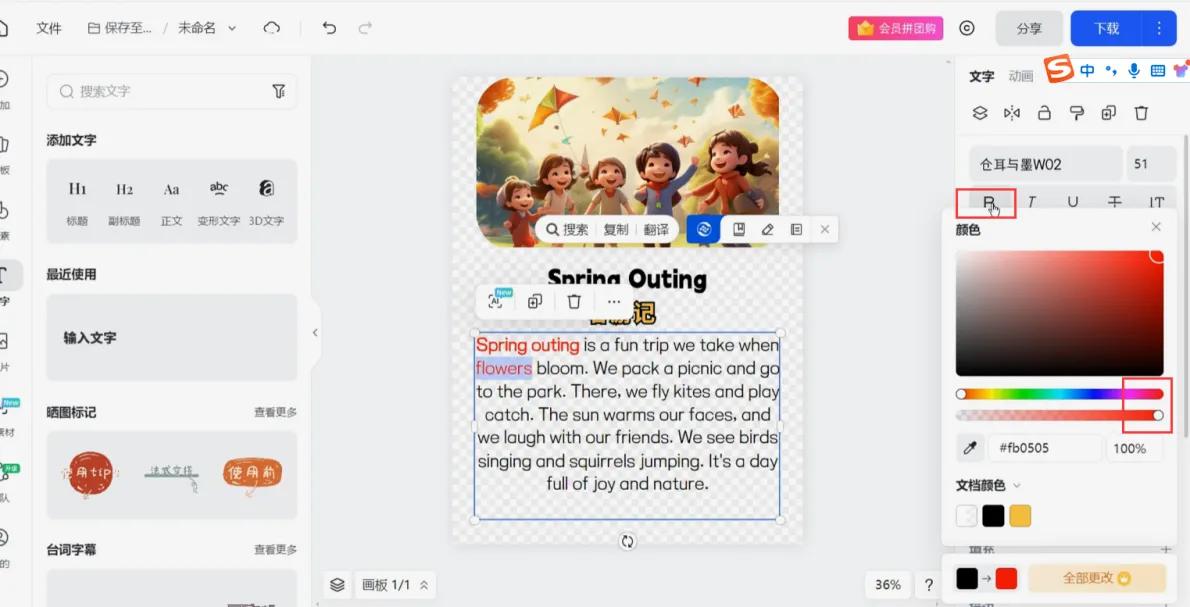
Task: Delete element using right panel trash icon
Action: point(1141,113)
